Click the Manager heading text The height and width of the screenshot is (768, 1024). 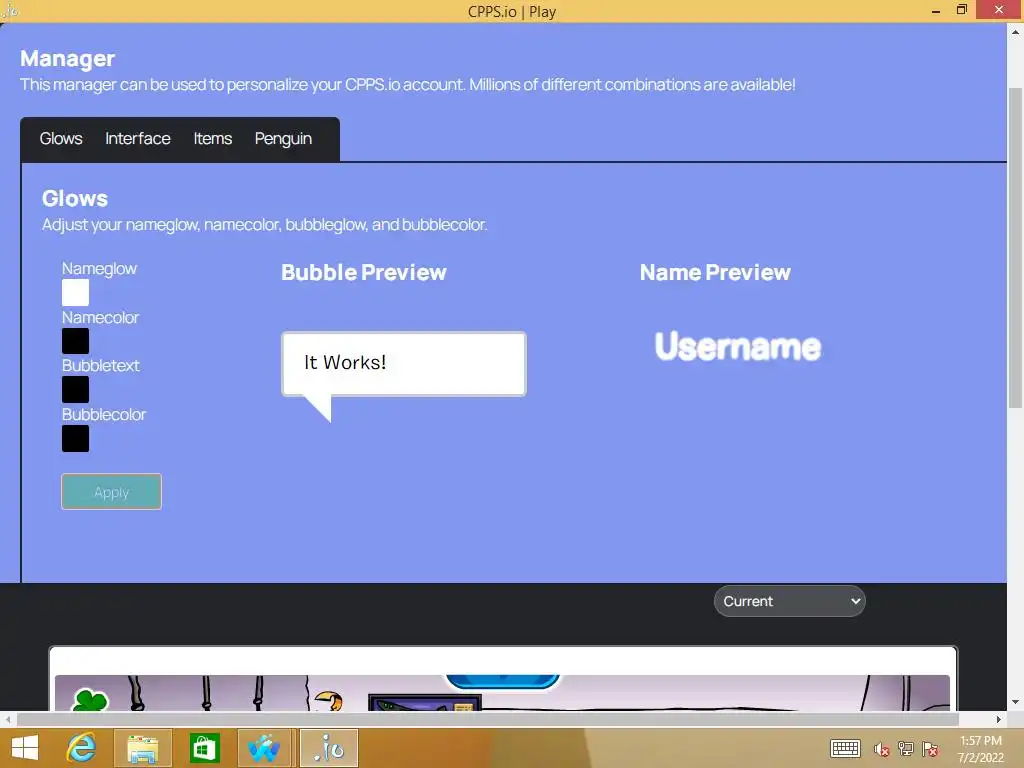click(67, 59)
